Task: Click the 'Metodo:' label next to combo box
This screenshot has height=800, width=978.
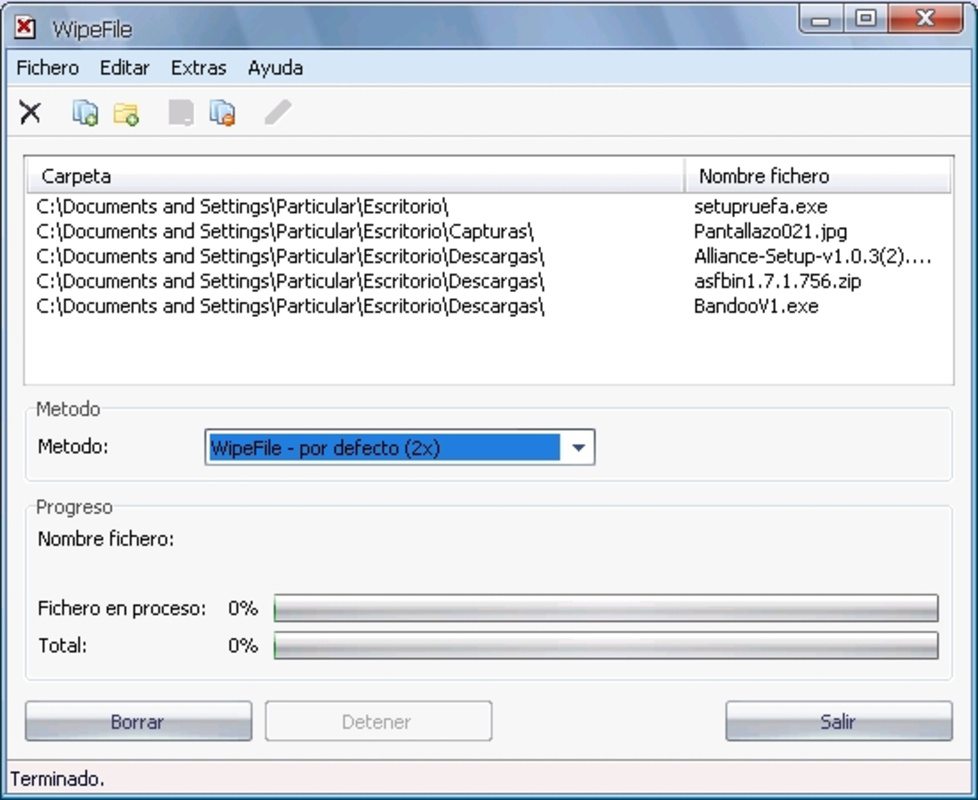Action: (73, 446)
